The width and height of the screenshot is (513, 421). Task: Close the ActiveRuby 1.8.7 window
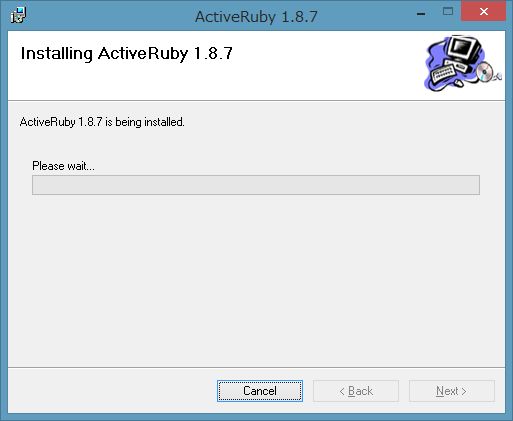click(x=483, y=12)
